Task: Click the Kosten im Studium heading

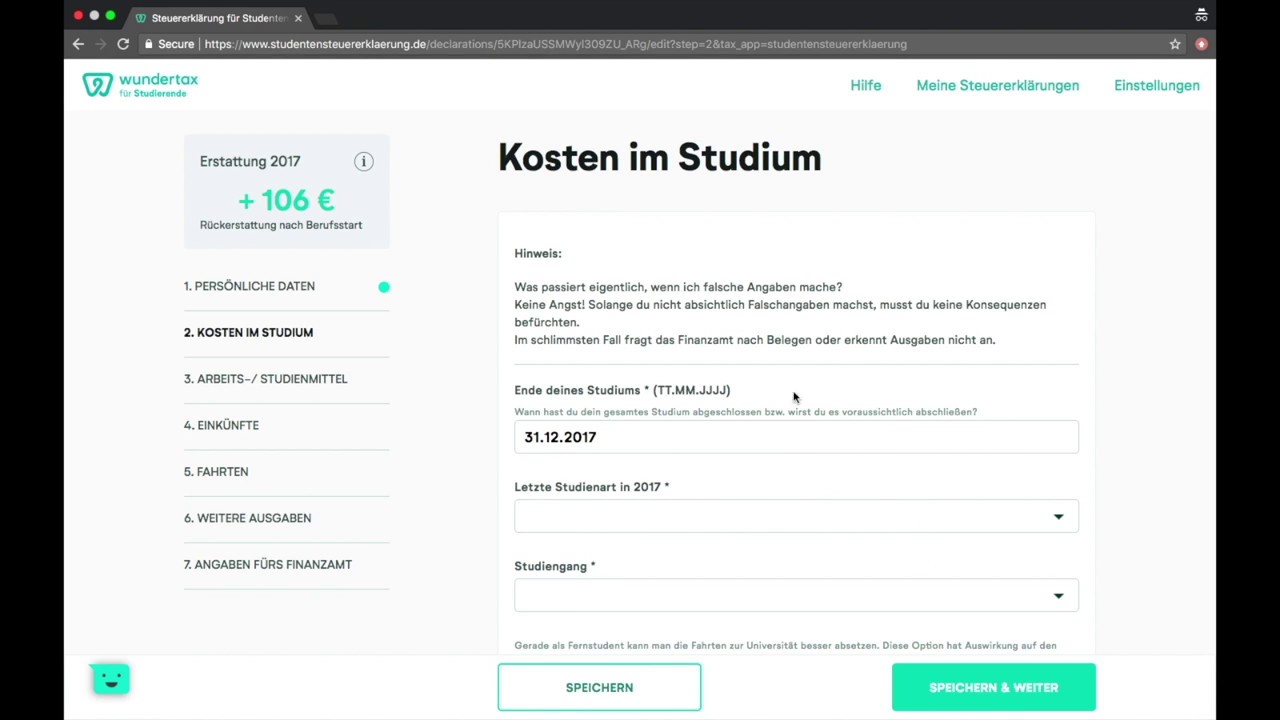Action: tap(660, 157)
